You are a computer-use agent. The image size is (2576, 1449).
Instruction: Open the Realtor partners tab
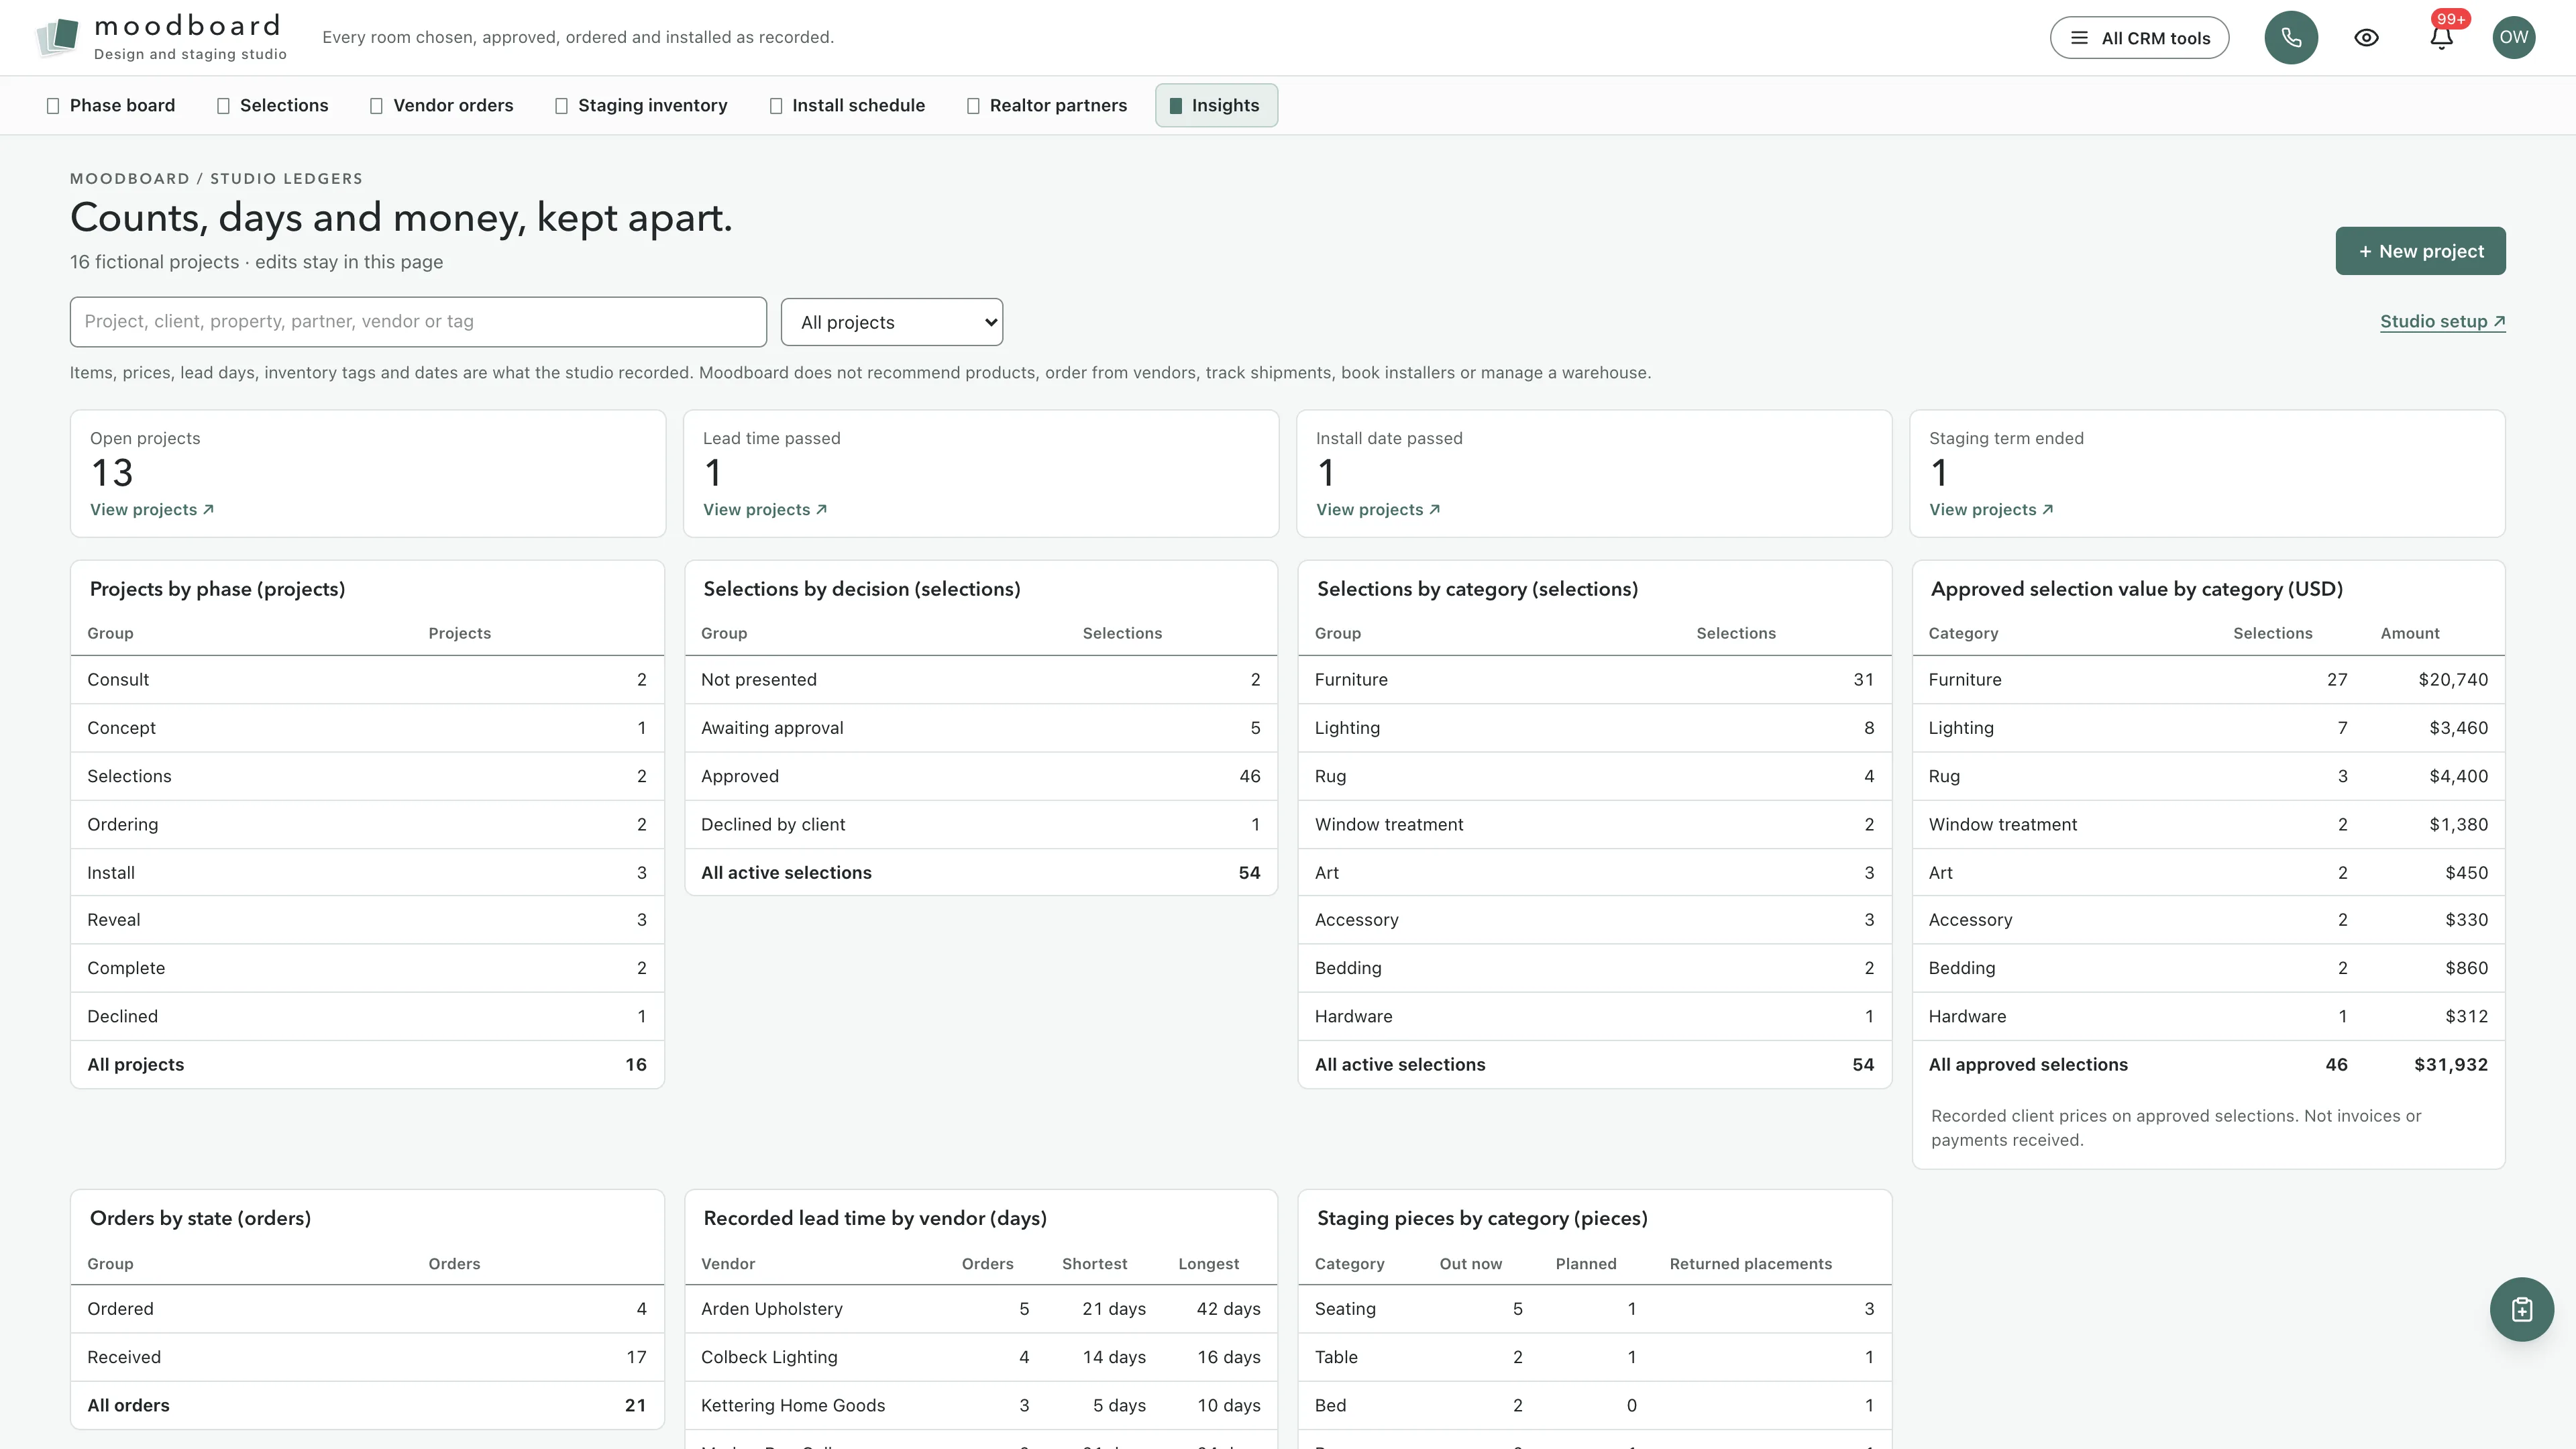[1047, 105]
